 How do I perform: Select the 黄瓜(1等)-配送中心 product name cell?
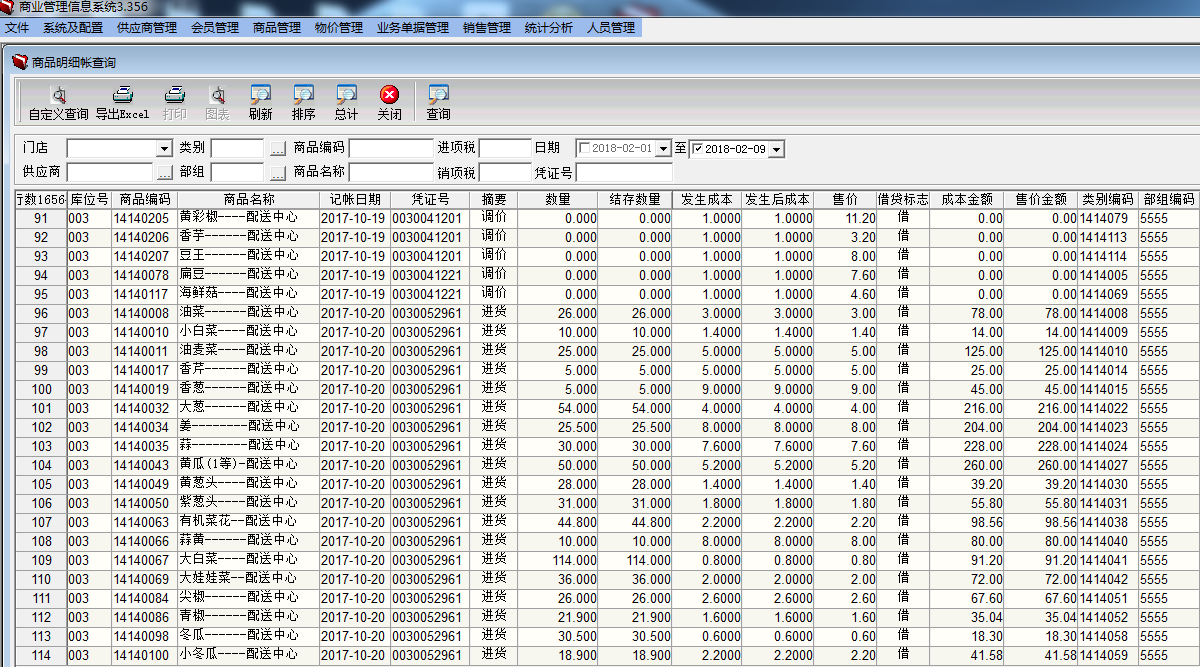click(248, 465)
